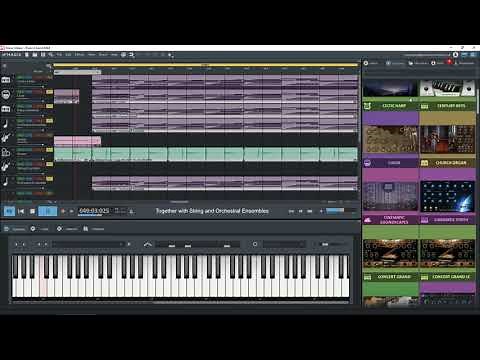This screenshot has height=360, width=480.
Task: Open the Help menu
Action: tap(114, 55)
